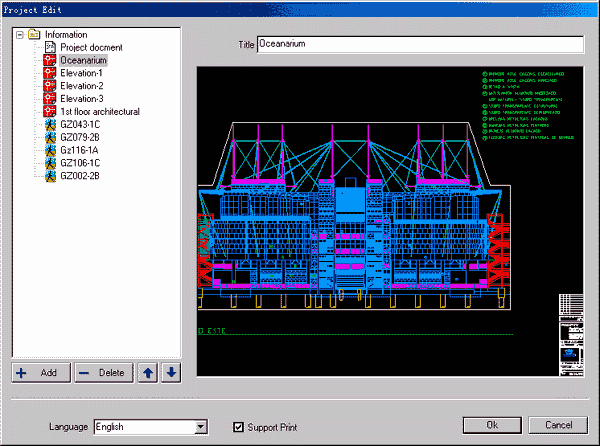
Task: Select Elevation-2 in the tree
Action: click(82, 86)
